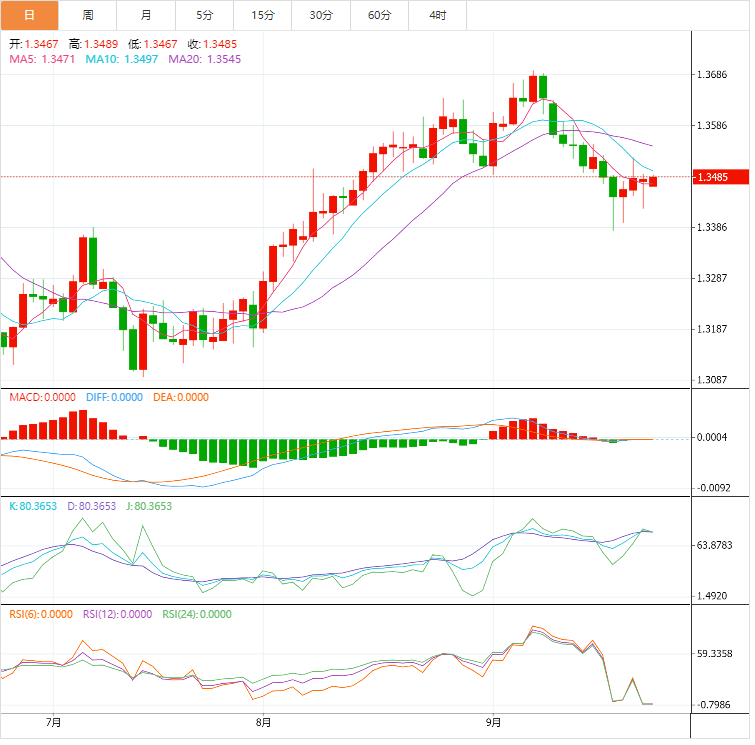Screen dimensions: 755x745
Task: Choose the 30分 timeframe tab
Action: click(x=321, y=15)
